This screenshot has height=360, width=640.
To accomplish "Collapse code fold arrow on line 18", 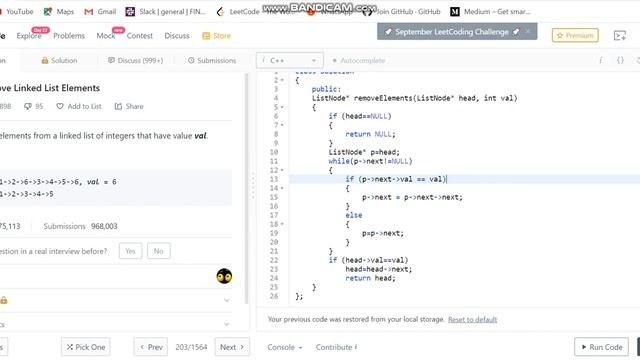I will (282, 224).
